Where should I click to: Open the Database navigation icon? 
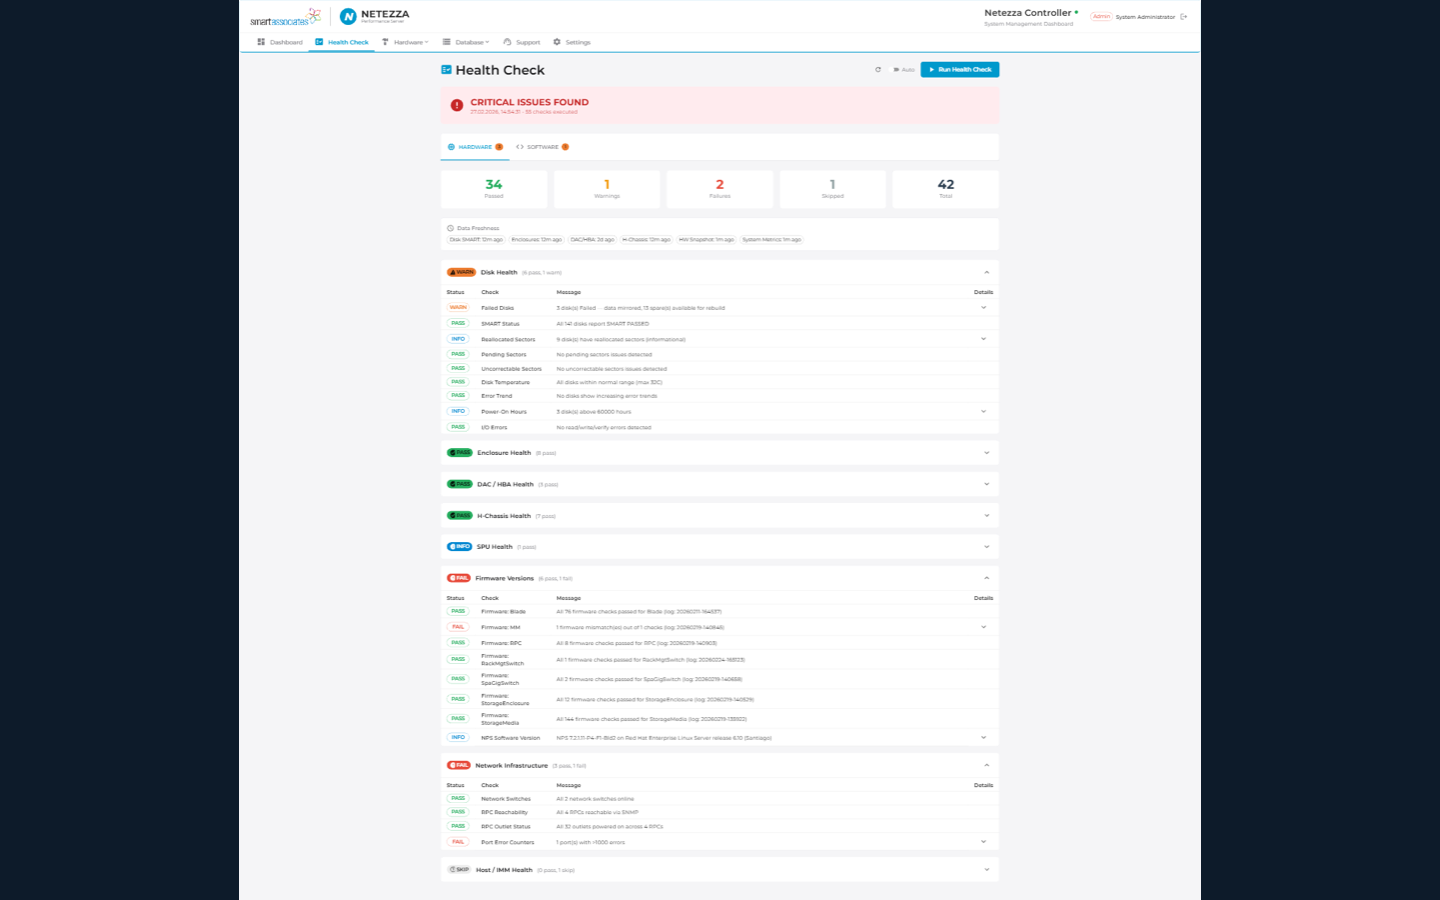coord(445,42)
